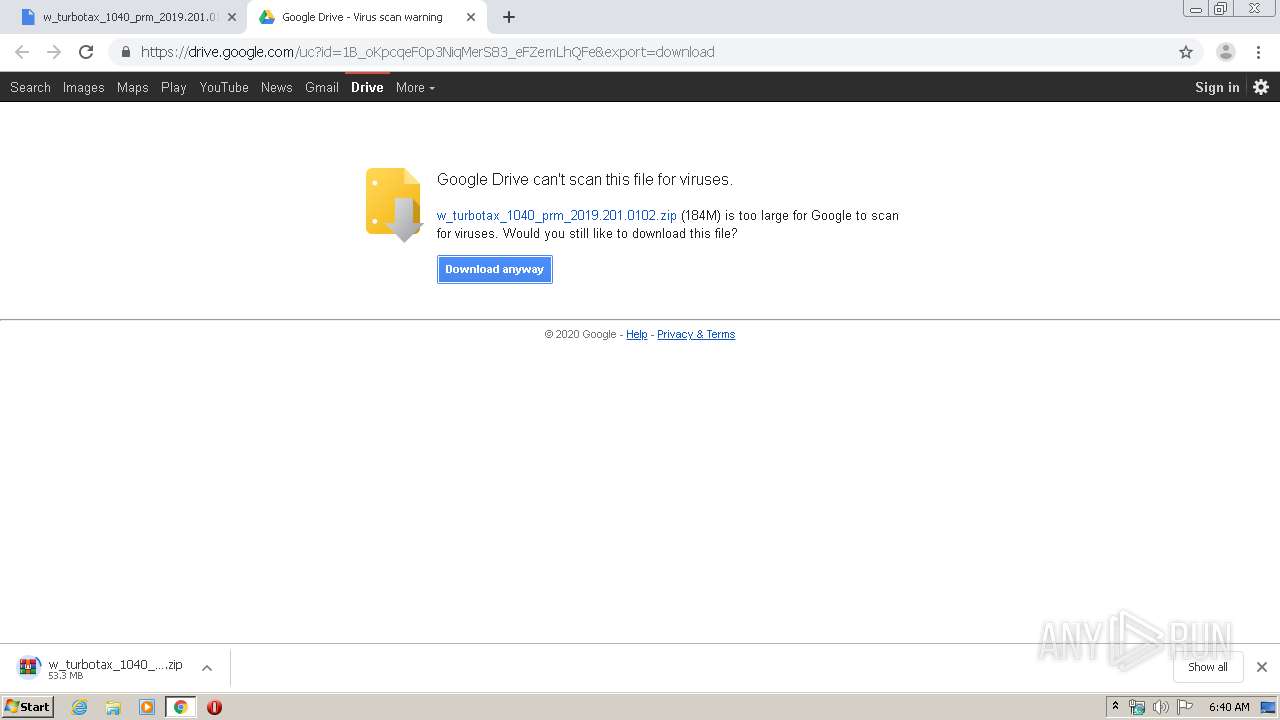This screenshot has height=720, width=1280.
Task: Close the w_turbotax_1040_prm tab
Action: 232,17
